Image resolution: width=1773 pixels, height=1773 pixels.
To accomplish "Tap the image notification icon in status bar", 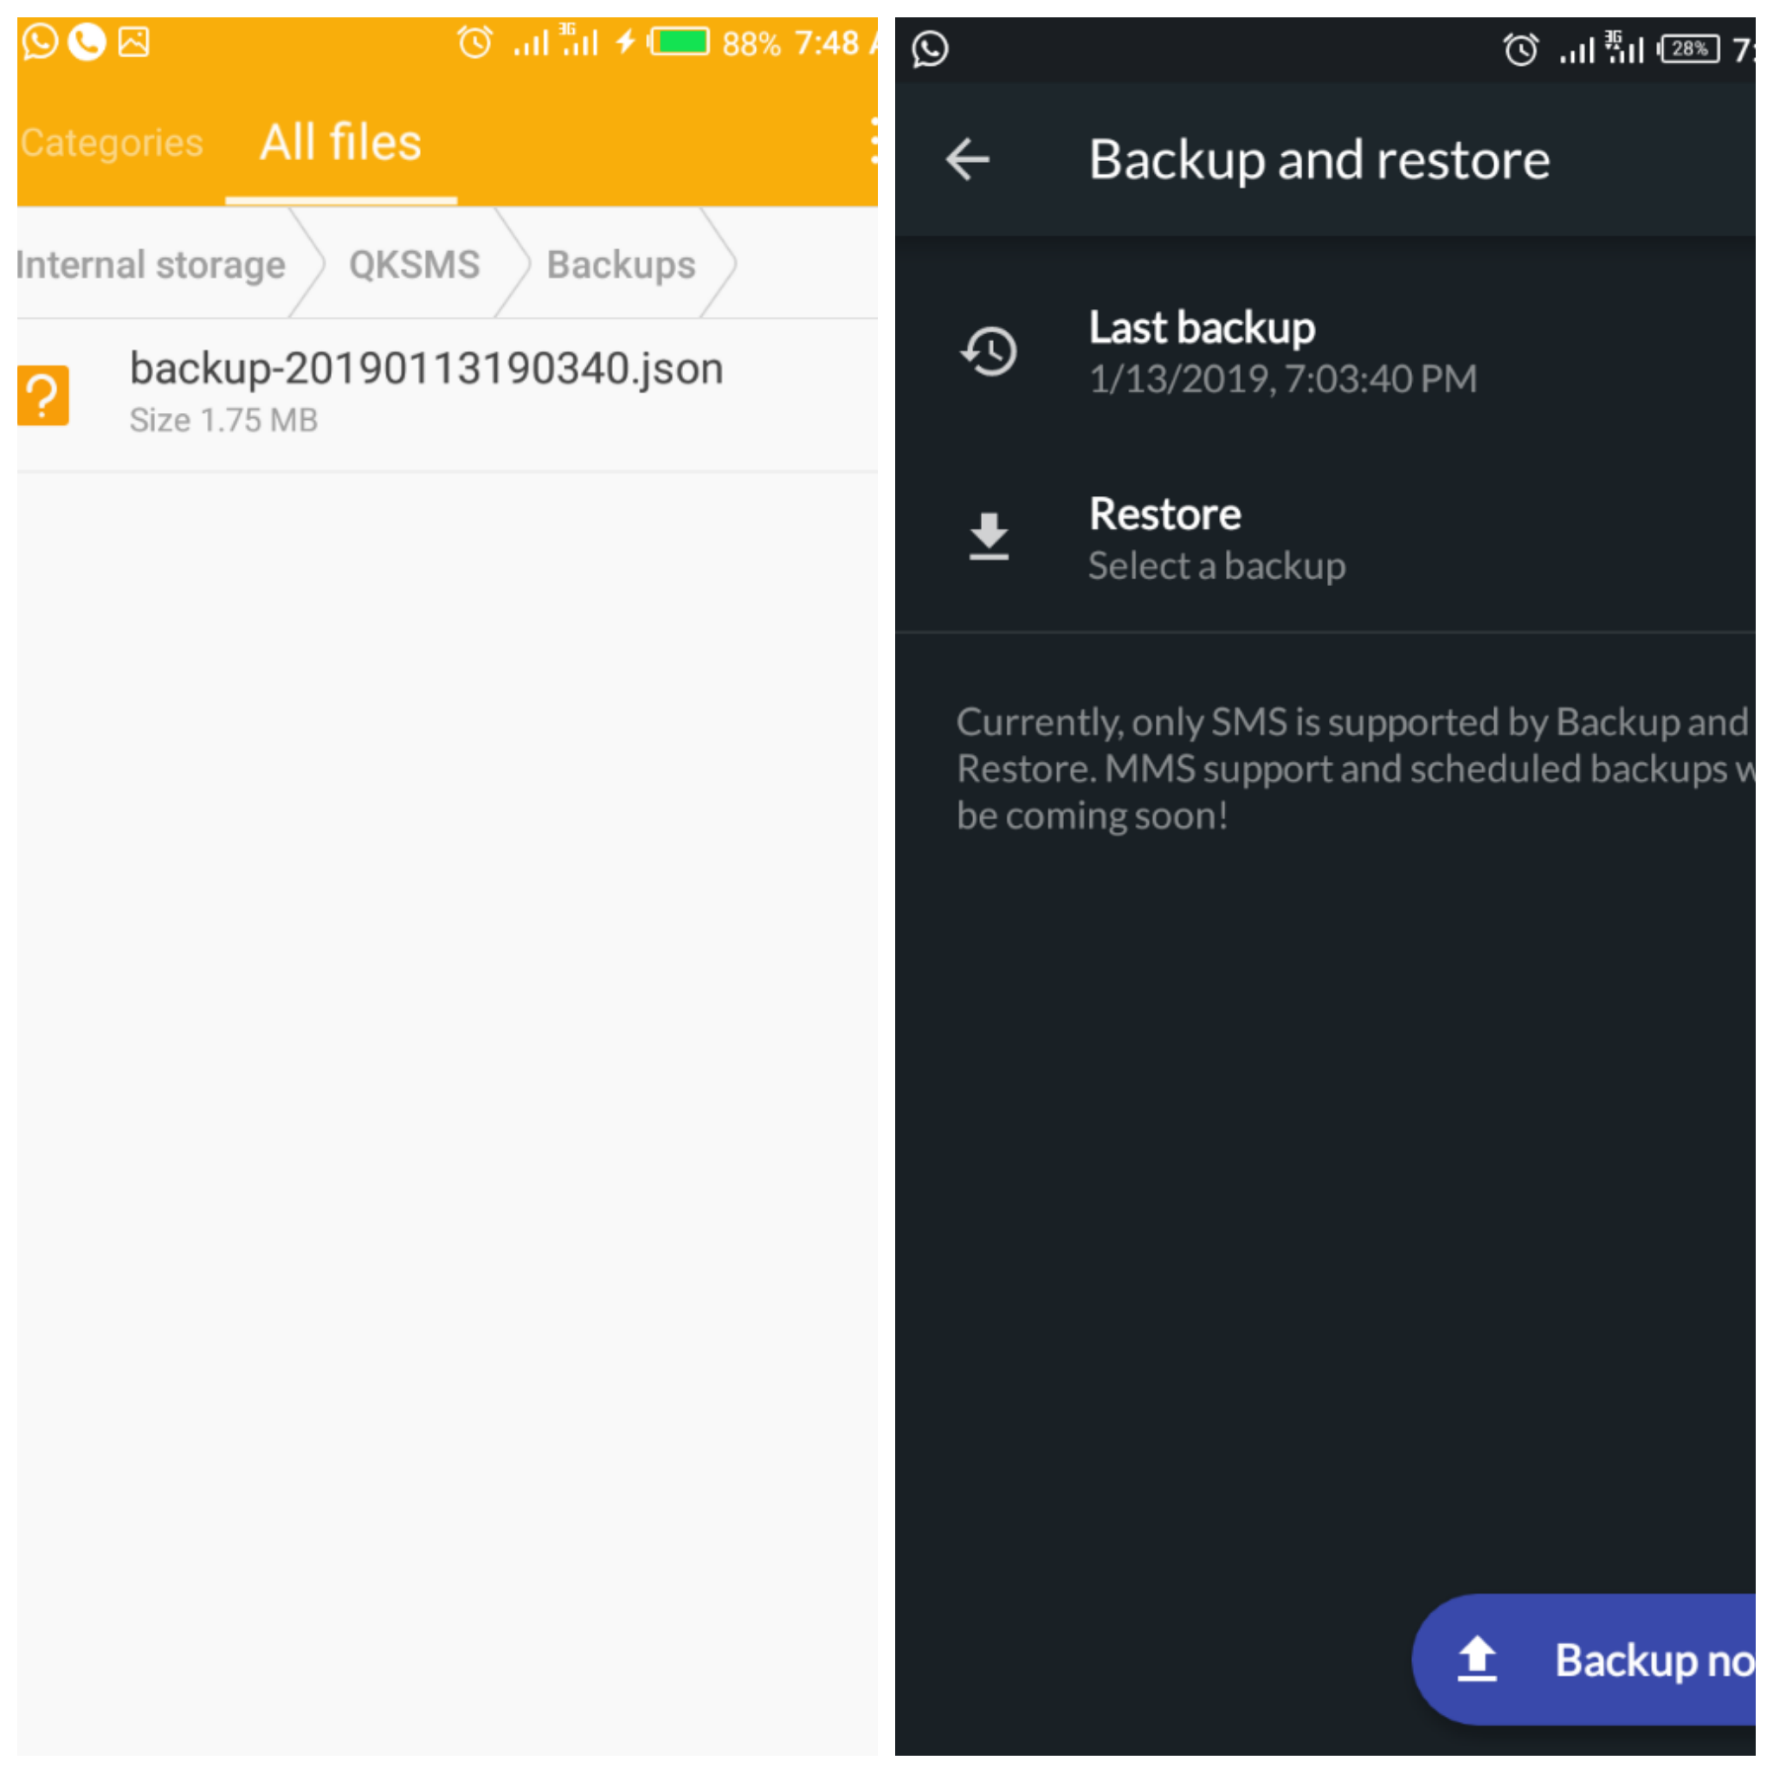I will click(134, 42).
